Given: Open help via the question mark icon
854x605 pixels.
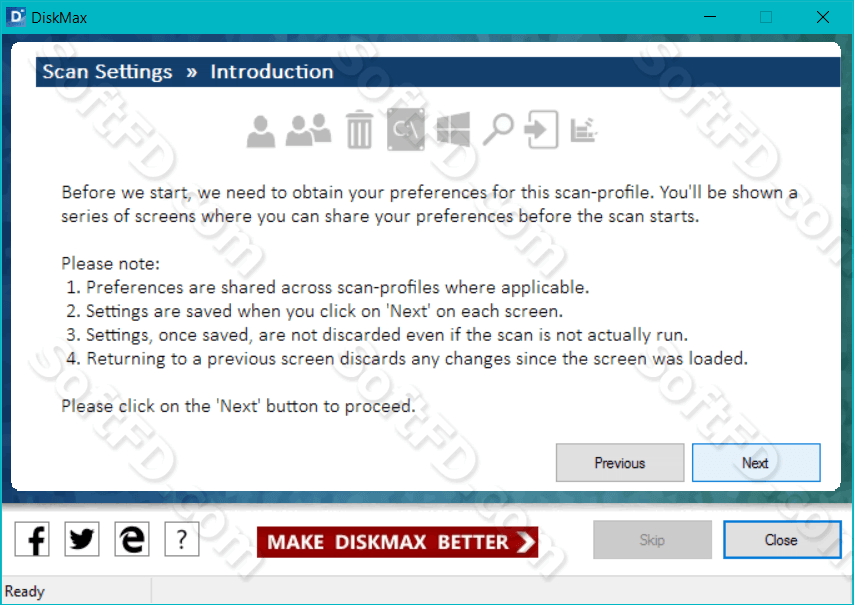Looking at the screenshot, I should (x=182, y=539).
